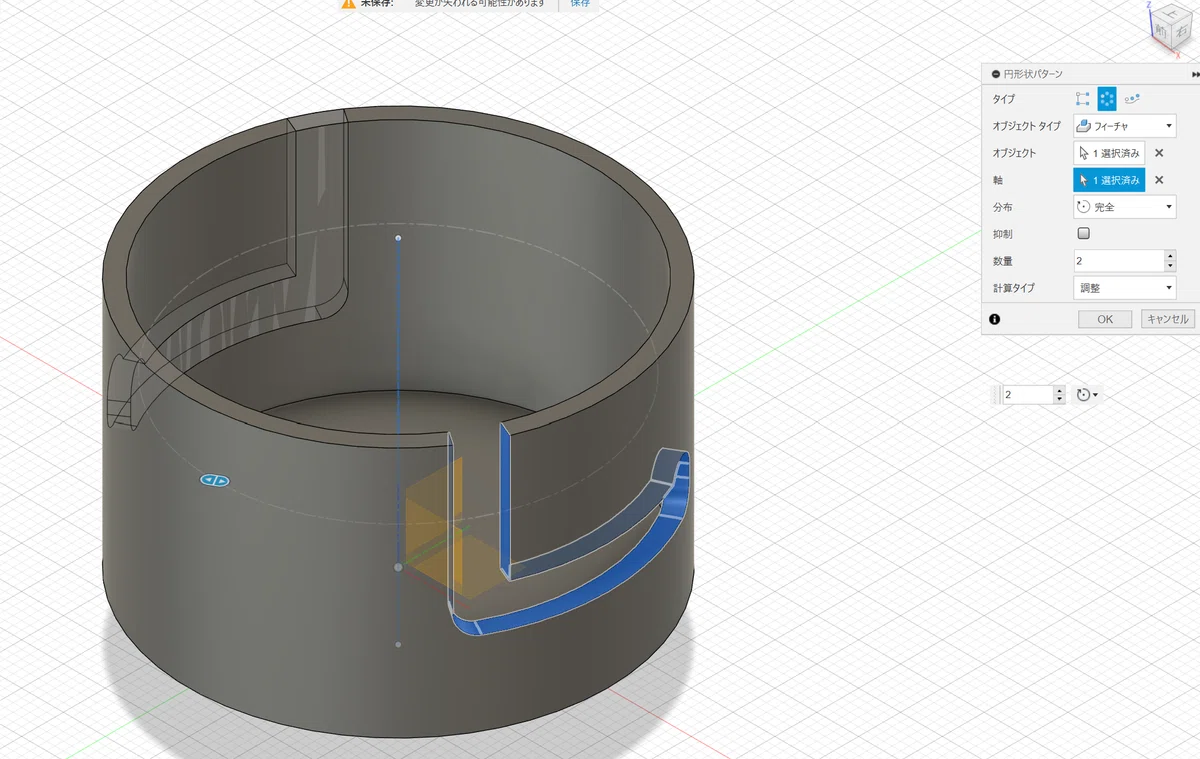The width and height of the screenshot is (1200, 759).
Task: Click the 軸 1 選択済み selector
Action: [x=1109, y=180]
